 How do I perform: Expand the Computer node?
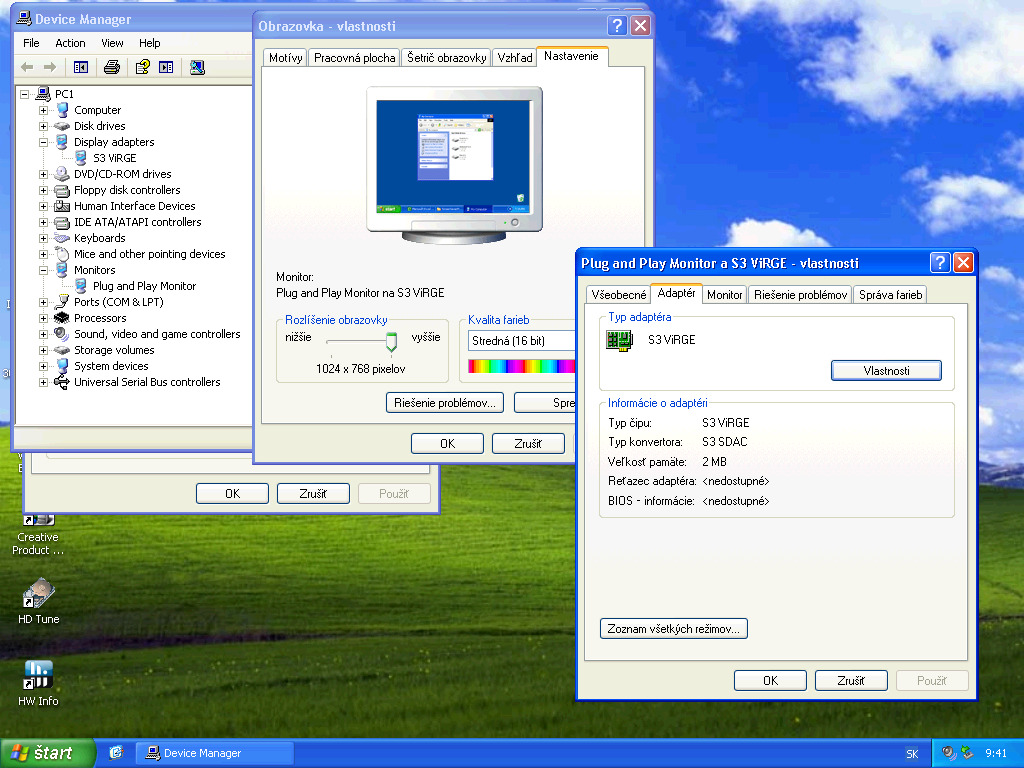pos(43,110)
